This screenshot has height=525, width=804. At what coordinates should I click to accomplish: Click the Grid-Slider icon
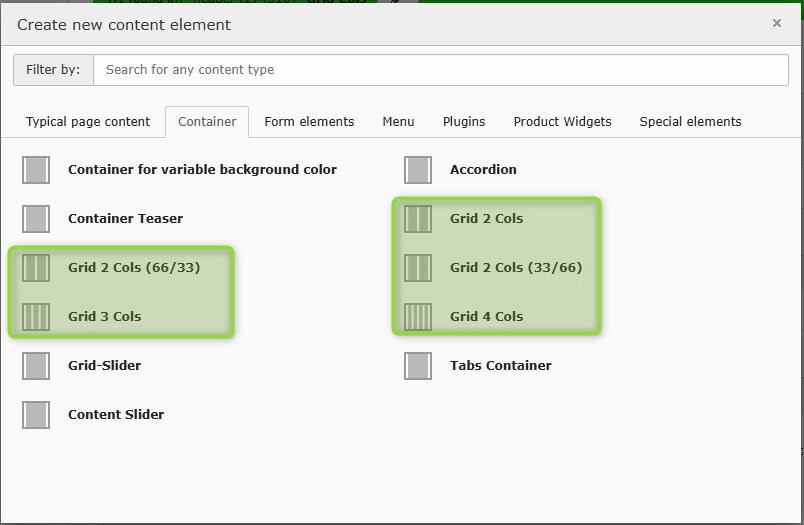pyautogui.click(x=36, y=366)
